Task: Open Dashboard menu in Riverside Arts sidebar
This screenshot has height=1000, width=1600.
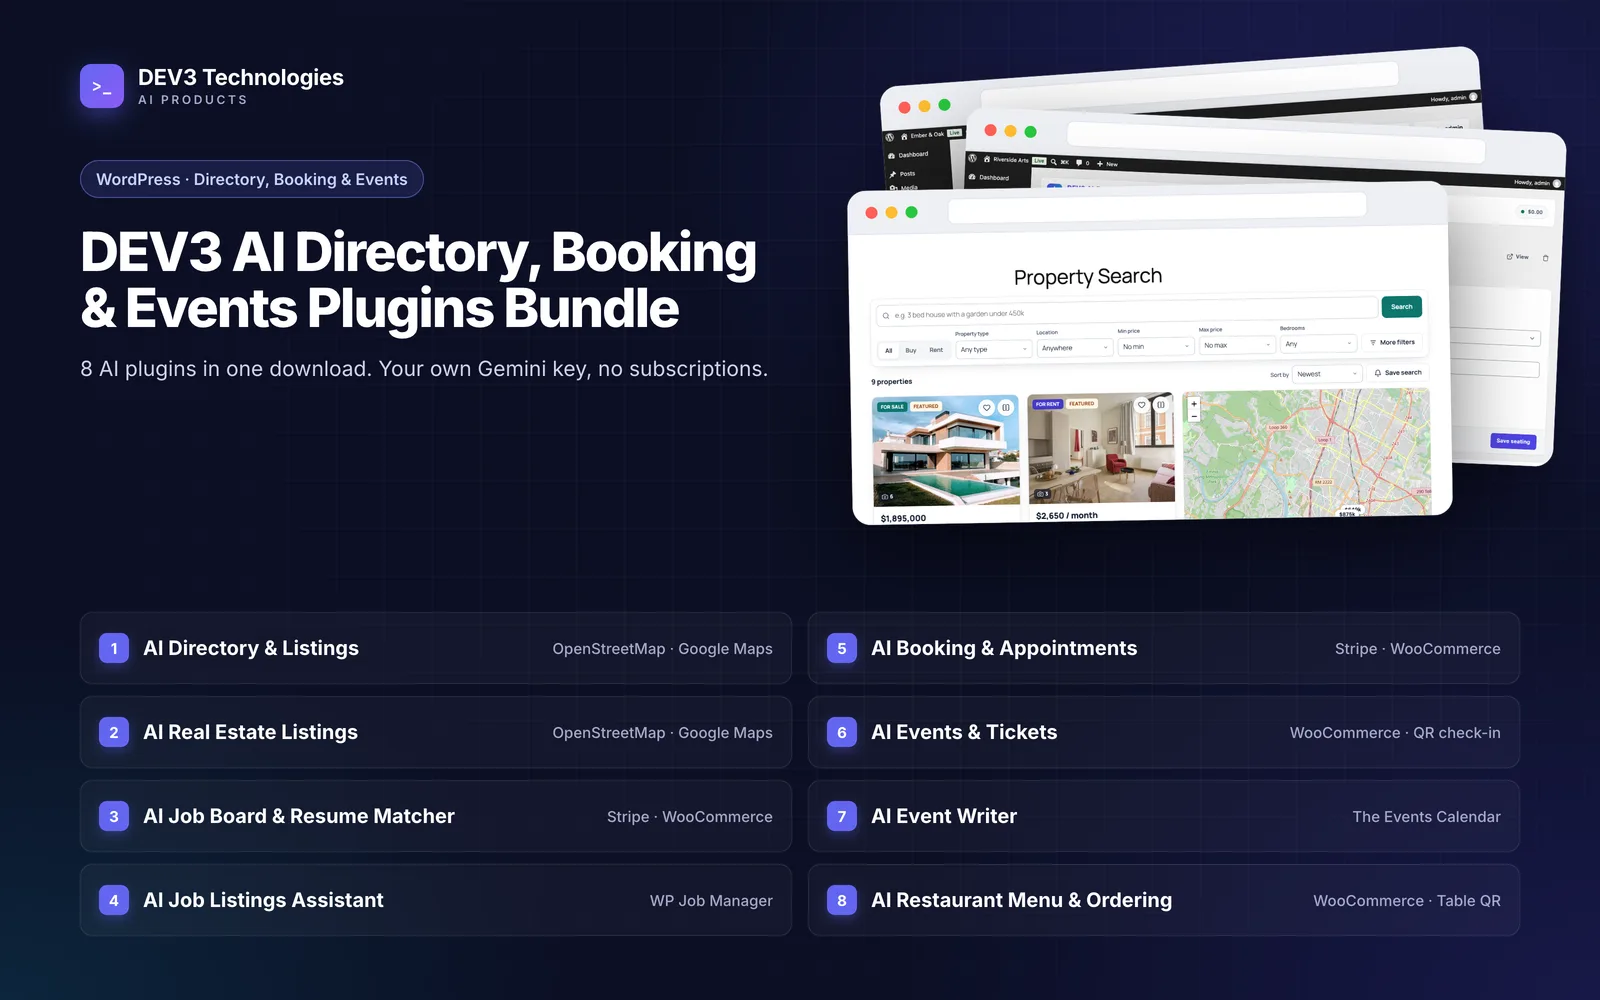Action: pos(988,177)
